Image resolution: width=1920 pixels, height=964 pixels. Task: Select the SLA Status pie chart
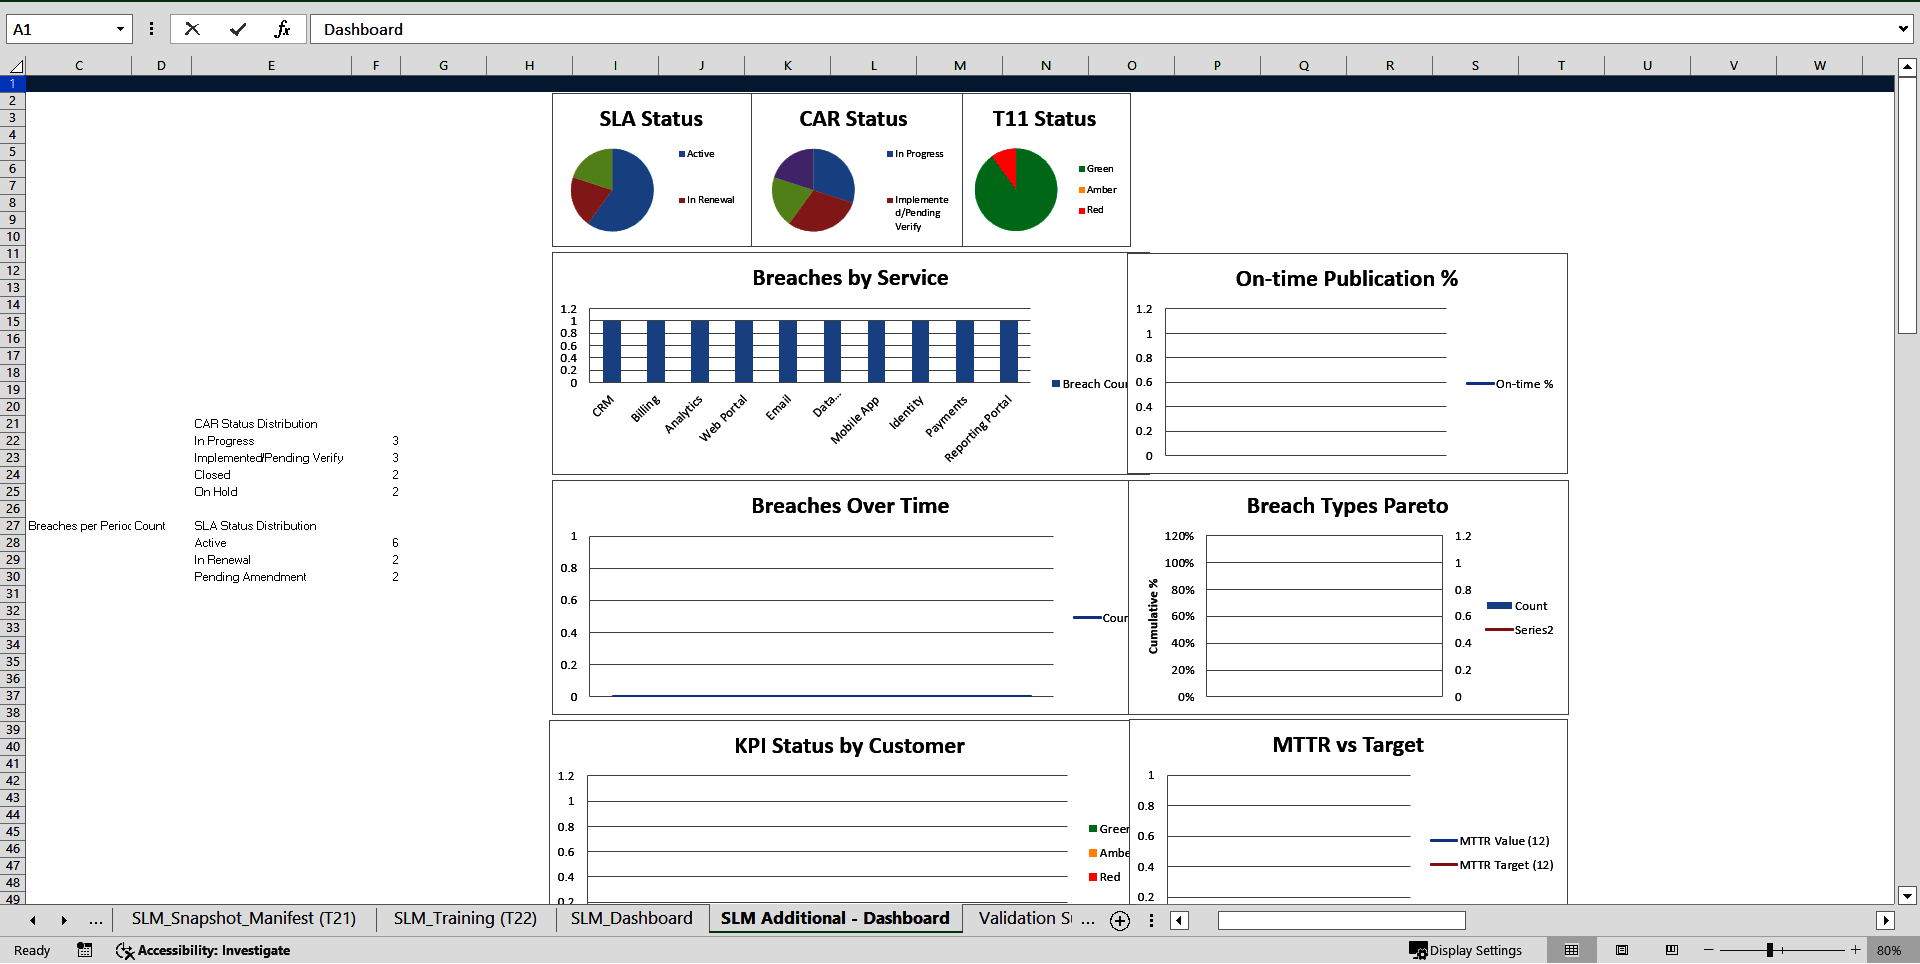click(x=612, y=190)
